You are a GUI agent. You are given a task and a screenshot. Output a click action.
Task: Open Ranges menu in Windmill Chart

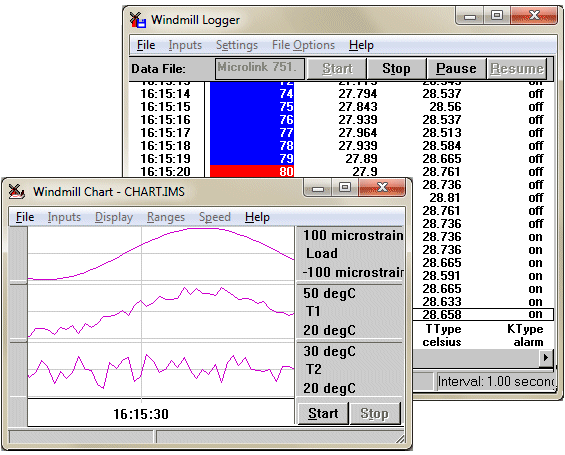(166, 217)
